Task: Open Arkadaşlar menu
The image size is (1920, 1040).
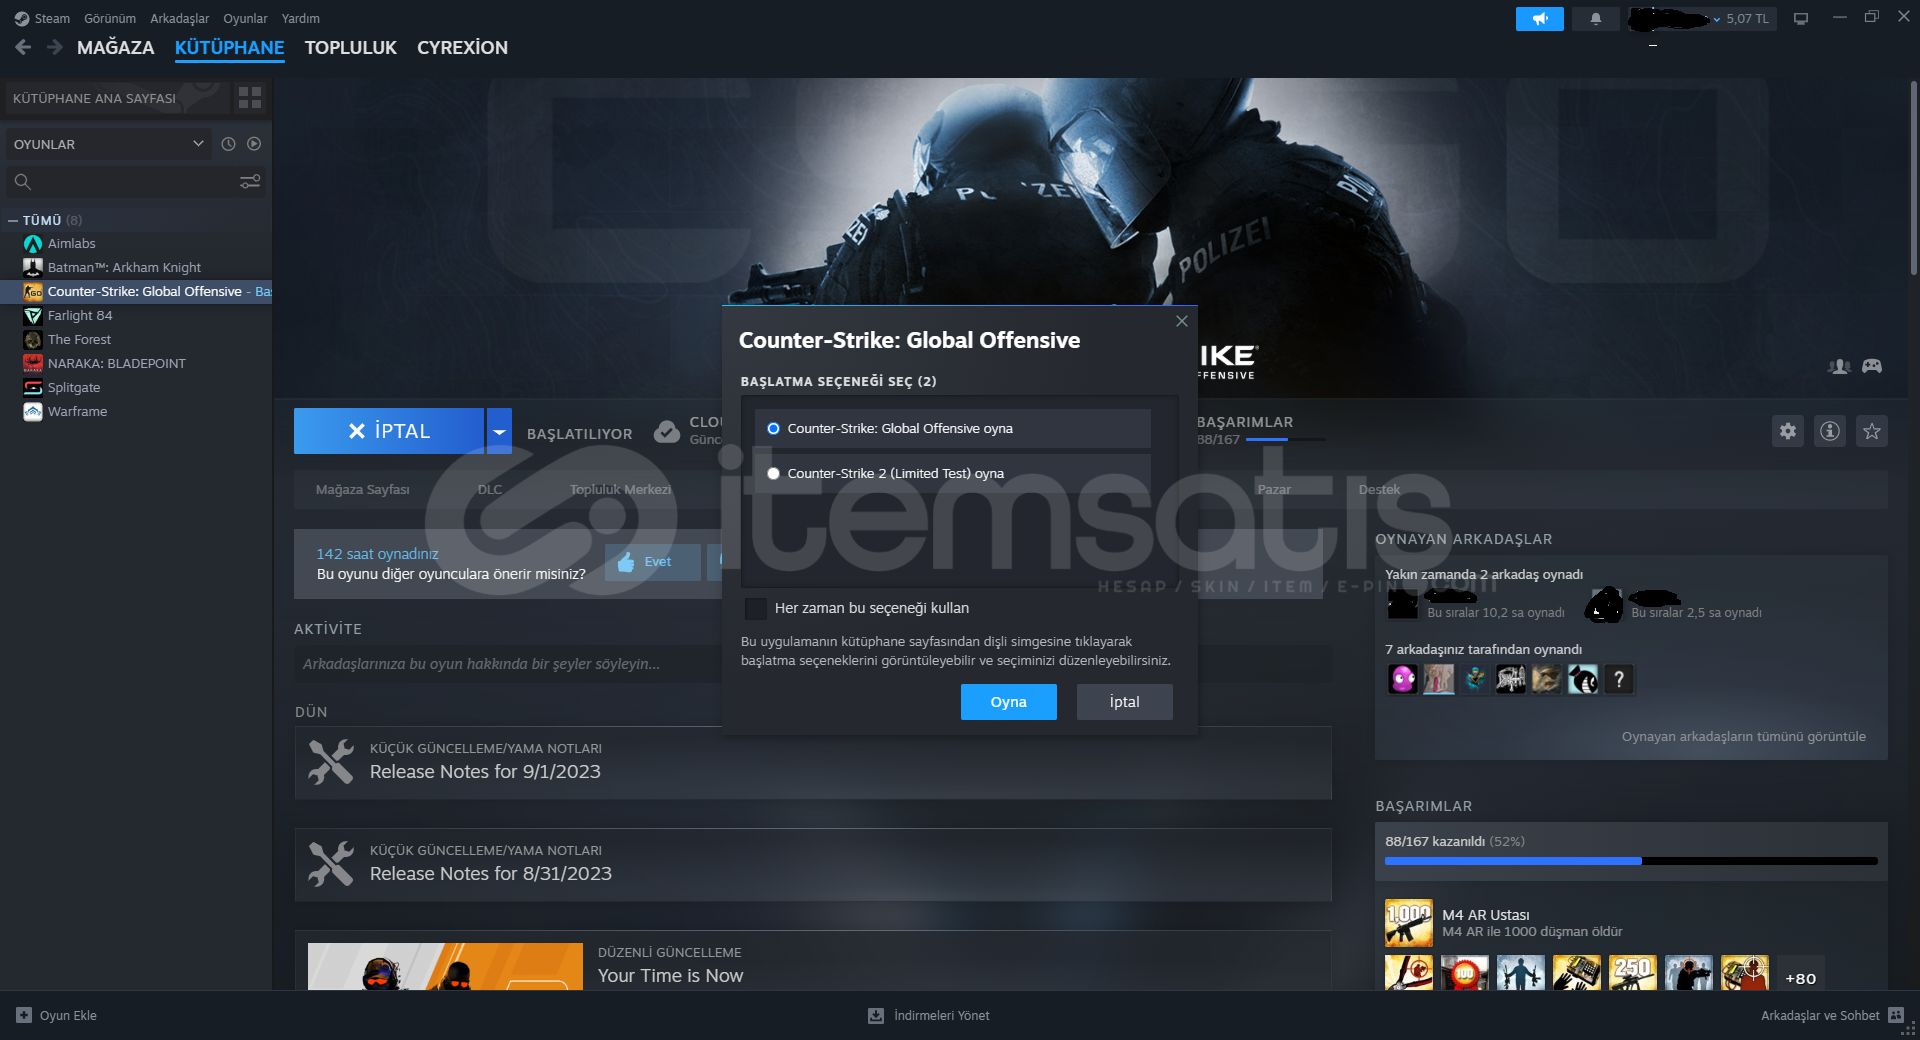Action: 180,18
